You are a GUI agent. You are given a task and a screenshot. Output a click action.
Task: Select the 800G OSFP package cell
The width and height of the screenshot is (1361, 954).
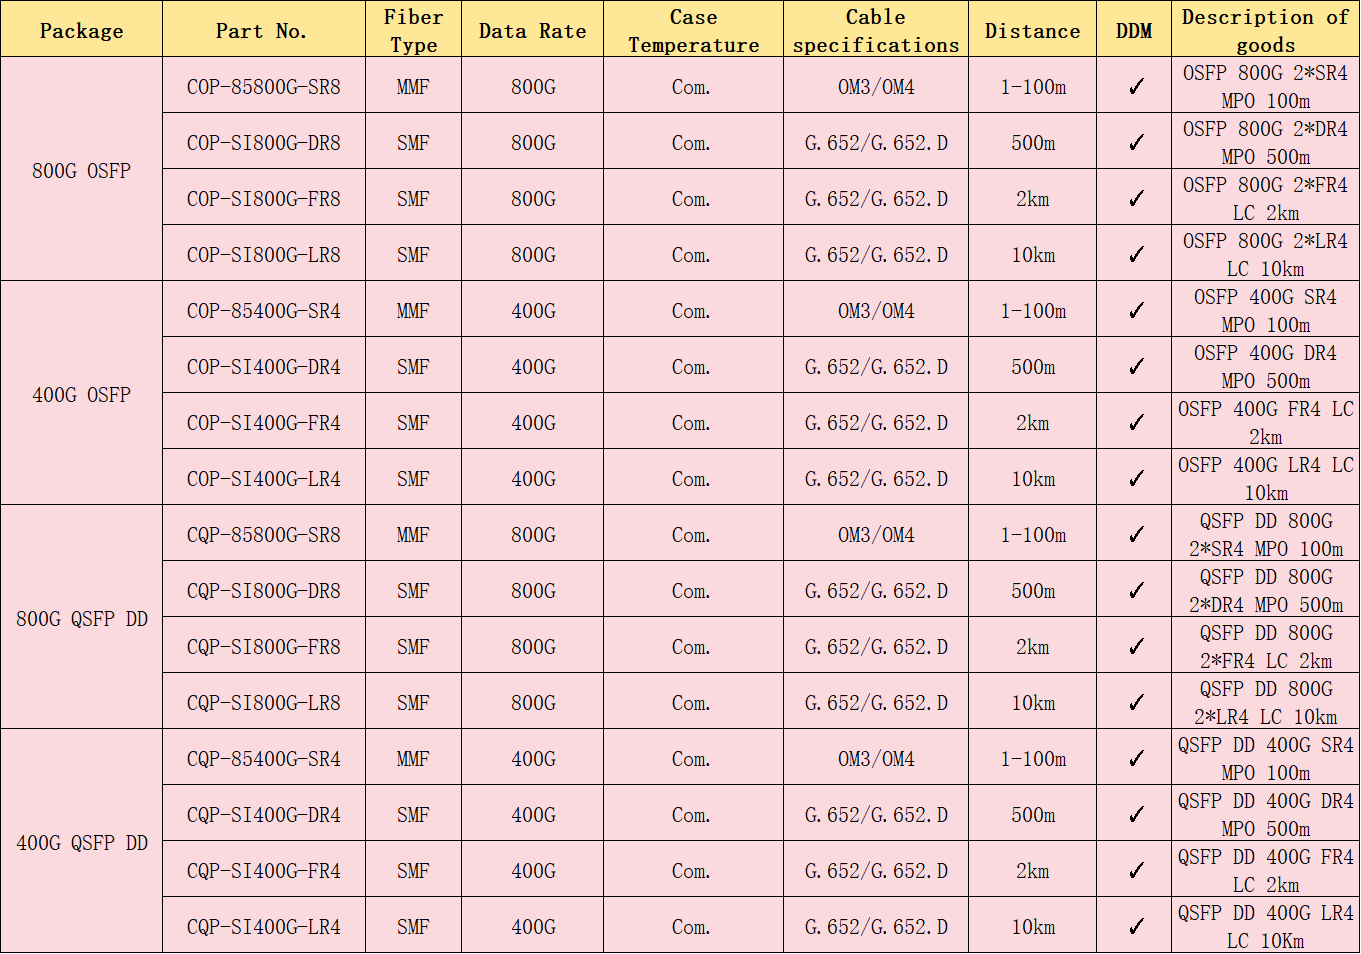point(82,169)
